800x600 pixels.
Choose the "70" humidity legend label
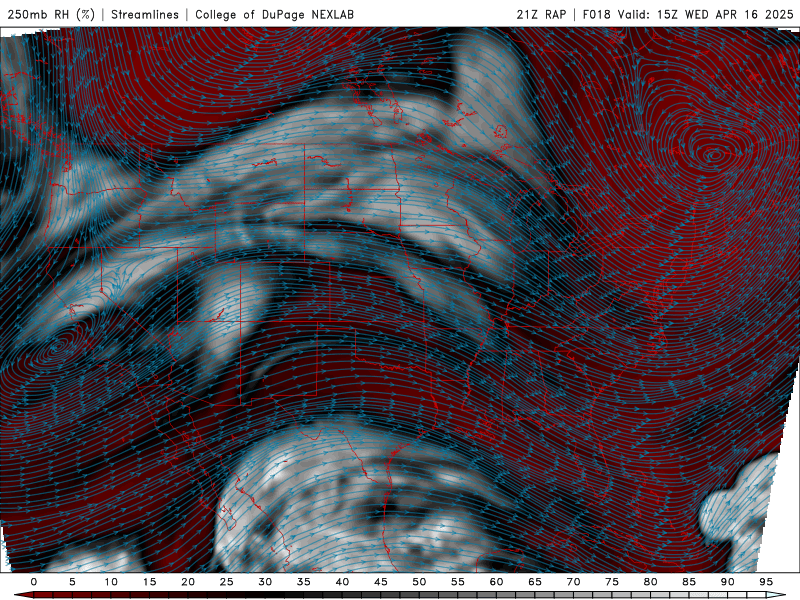pos(573,582)
